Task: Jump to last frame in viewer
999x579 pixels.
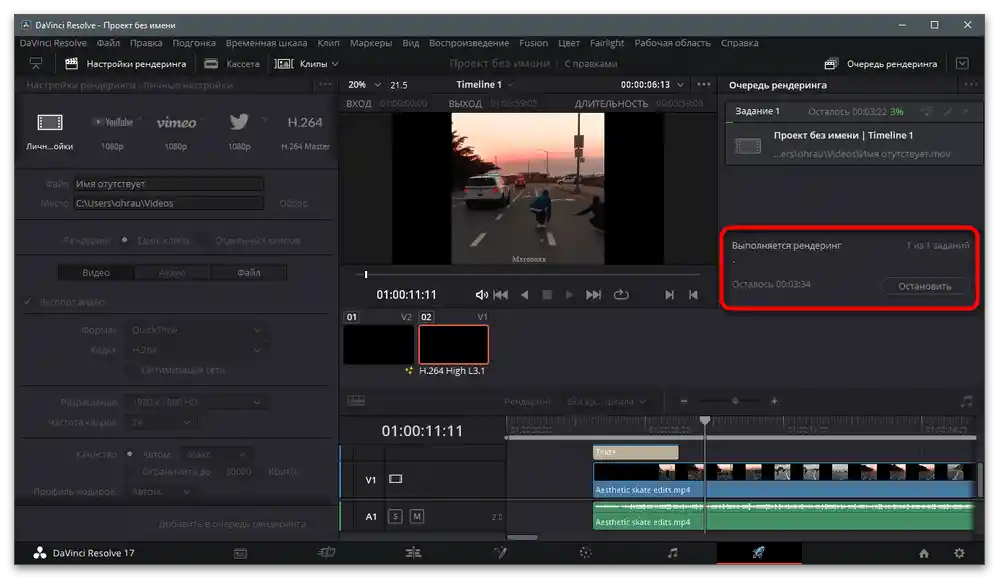Action: tap(593, 295)
